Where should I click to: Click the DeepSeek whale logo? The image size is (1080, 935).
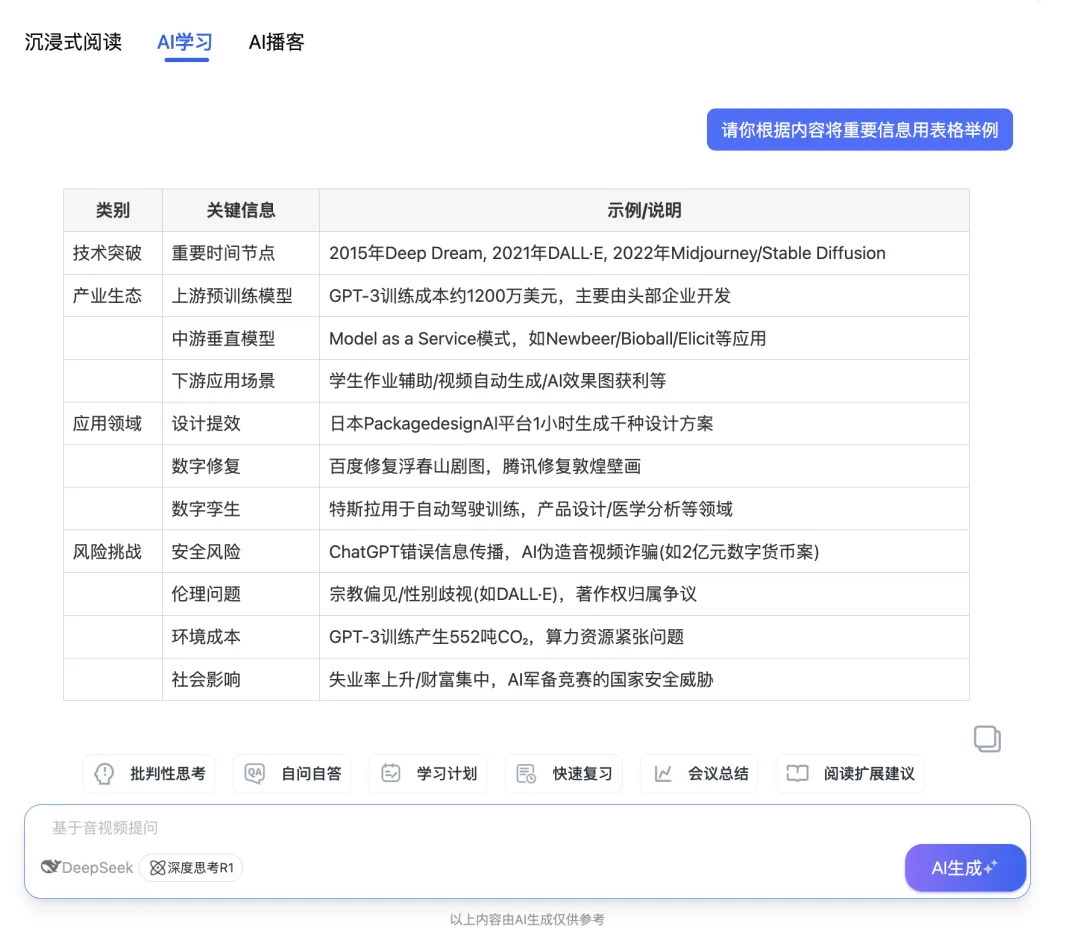pos(50,867)
